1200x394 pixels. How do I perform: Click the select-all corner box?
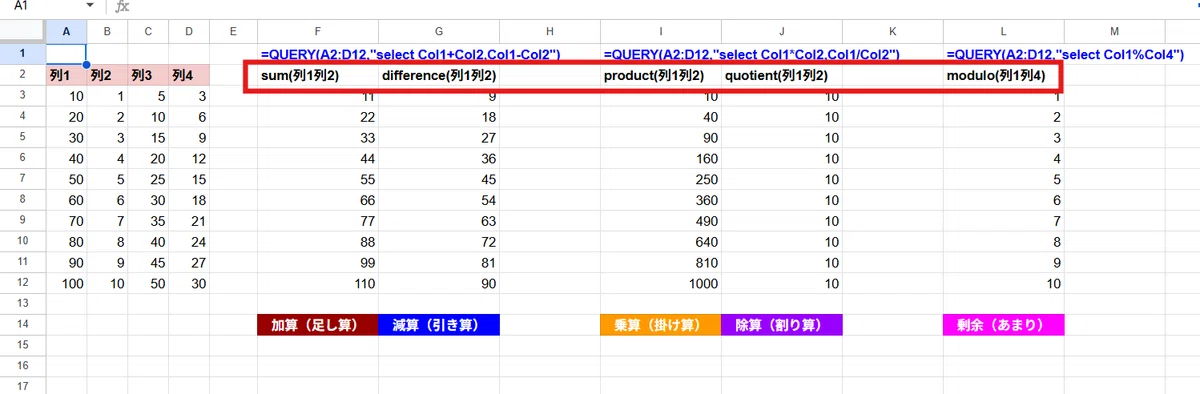pyautogui.click(x=23, y=32)
